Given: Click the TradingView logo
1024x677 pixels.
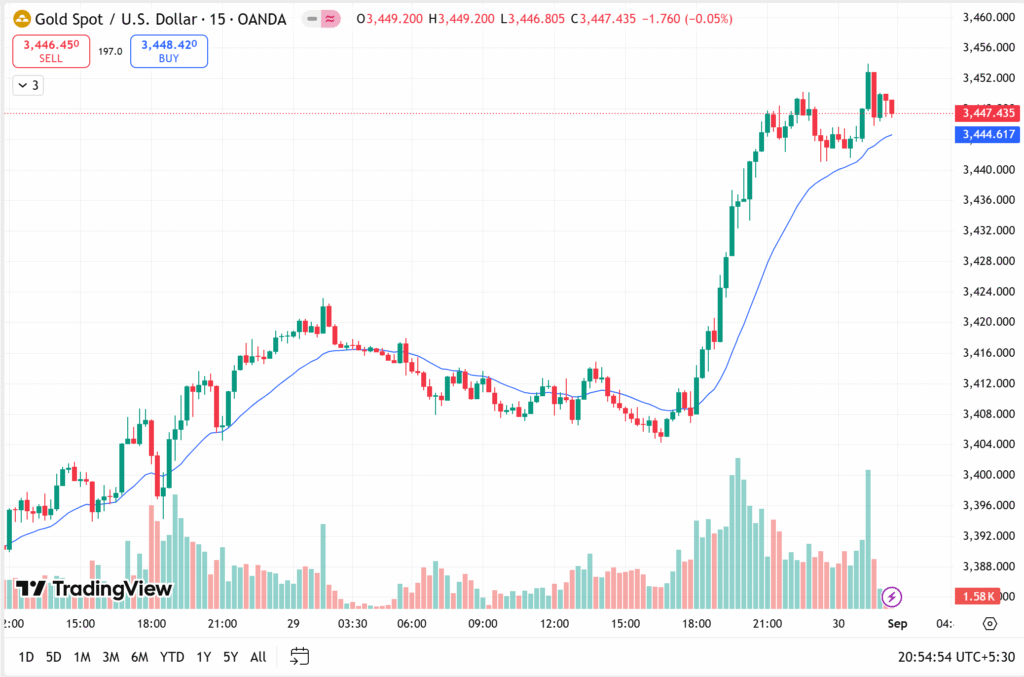Looking at the screenshot, I should [94, 590].
